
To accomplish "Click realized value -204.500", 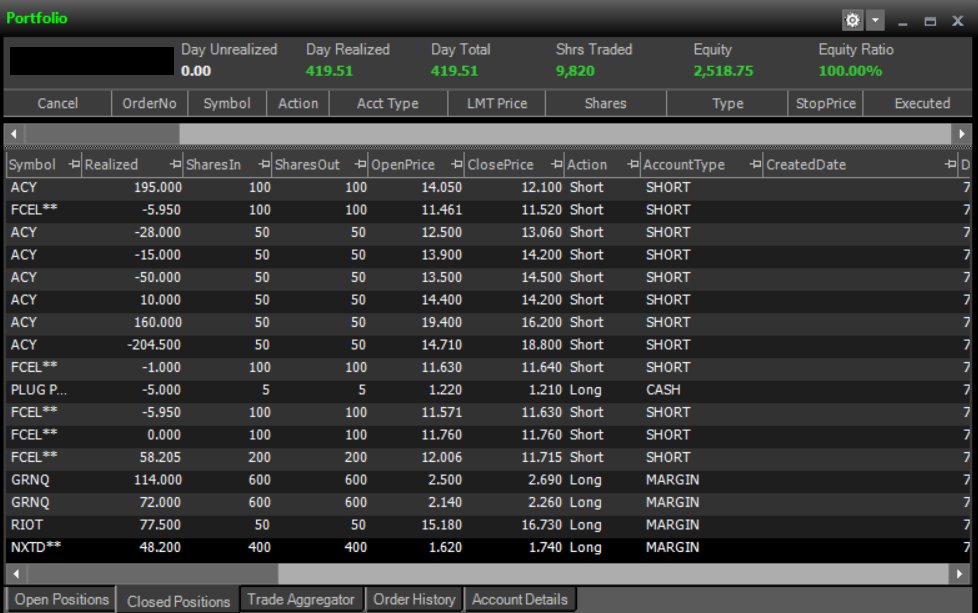I will 154,345.
